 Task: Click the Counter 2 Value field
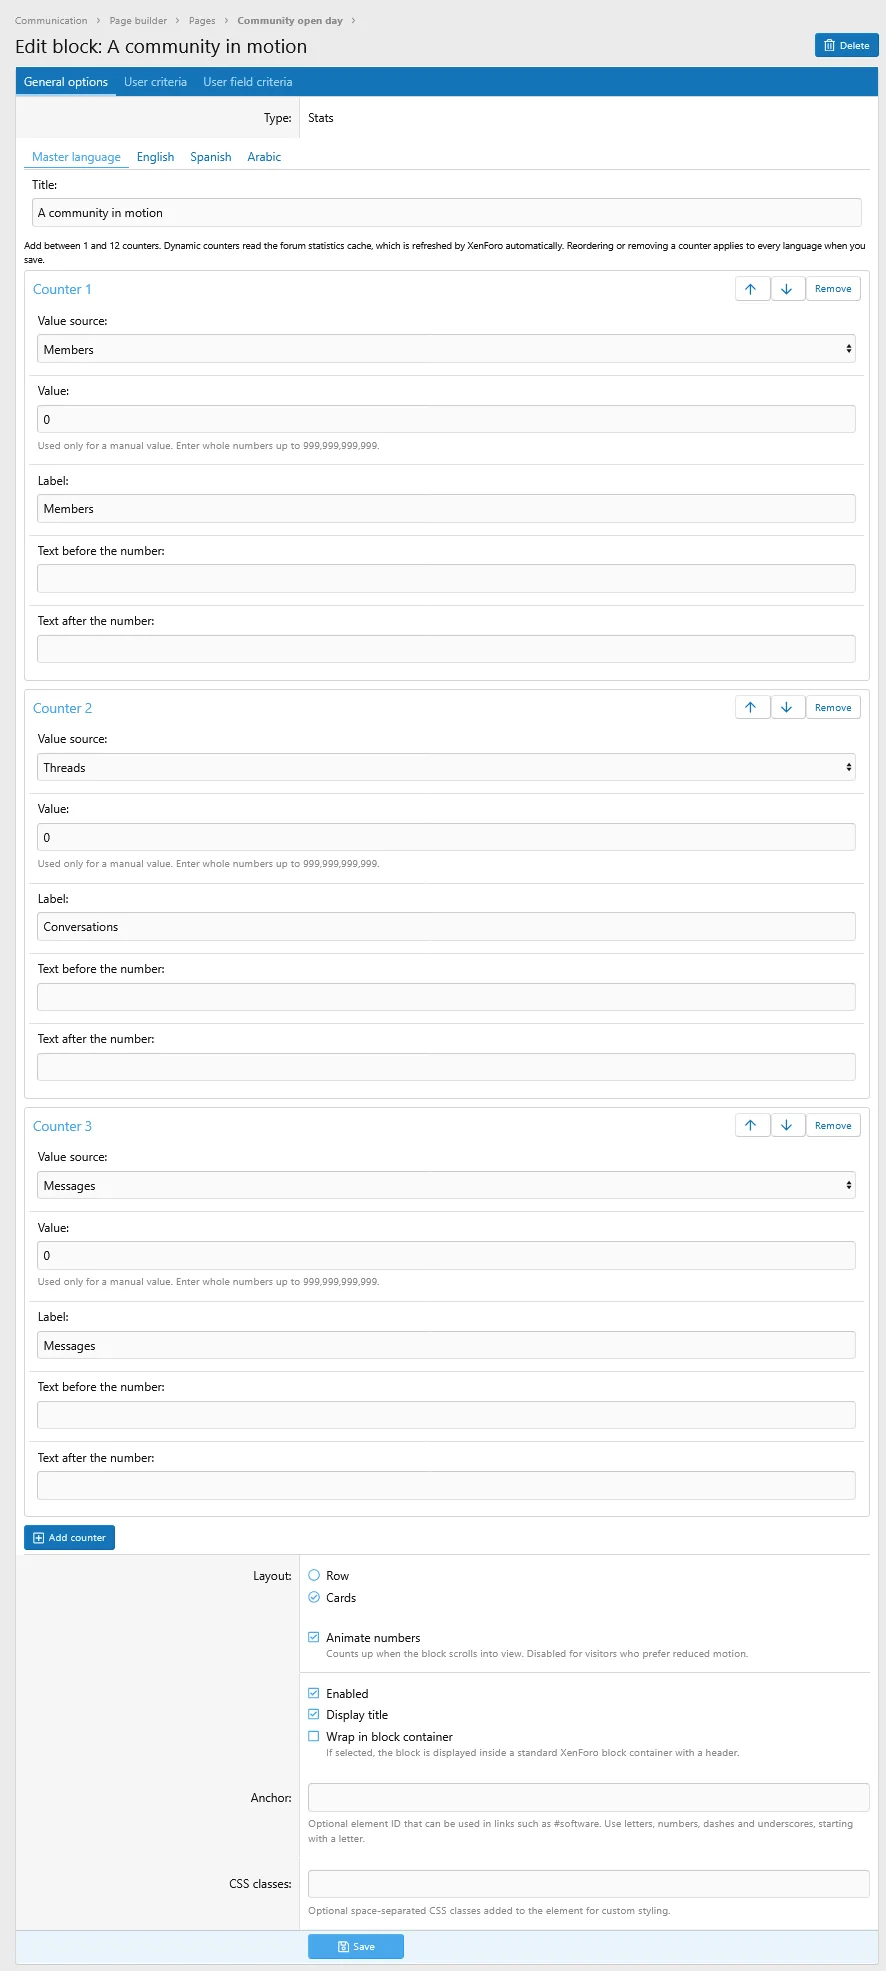click(x=446, y=837)
